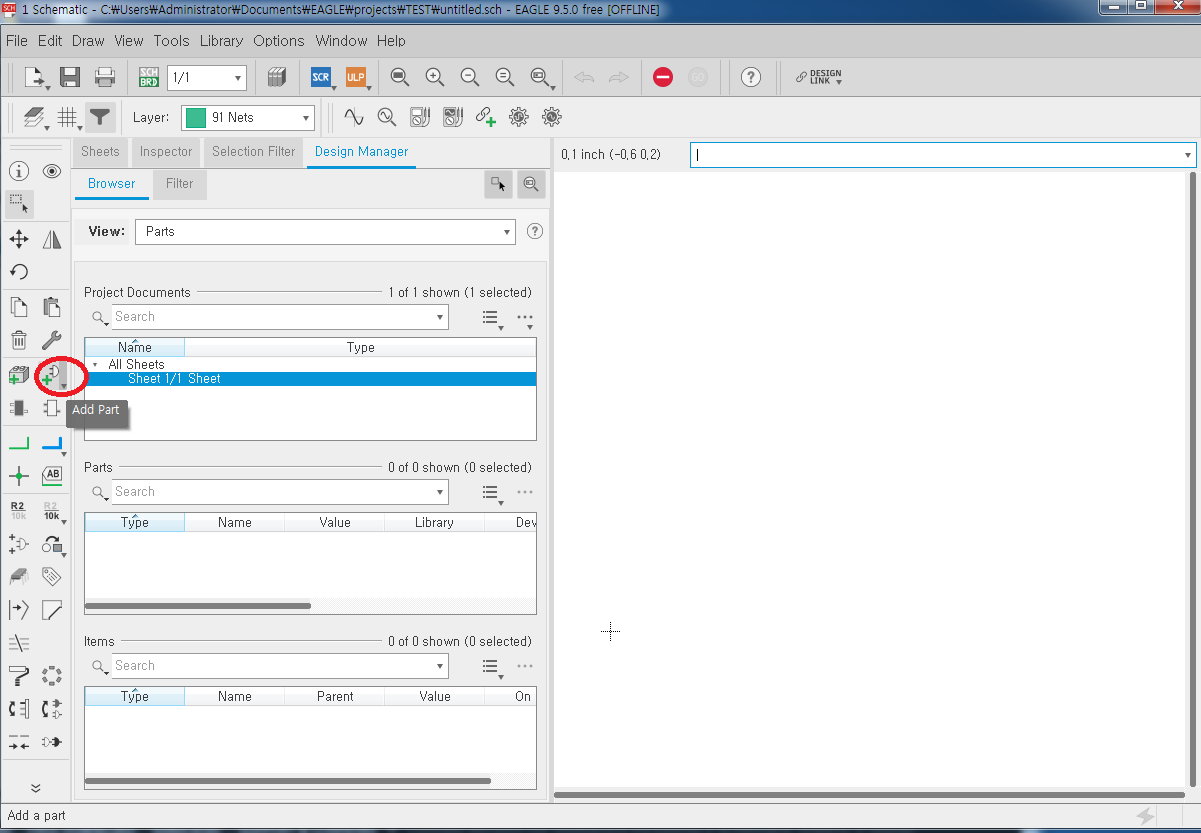Screen dimensions: 1201x833
Task: Select the Change wrench tool
Action: (x=52, y=340)
